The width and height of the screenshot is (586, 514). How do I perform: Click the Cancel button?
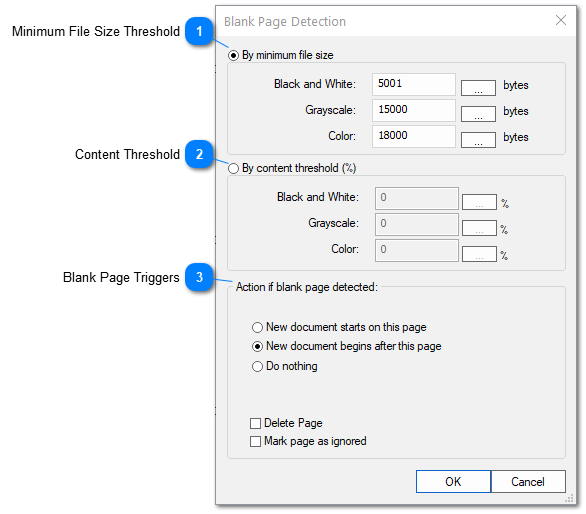pos(528,481)
